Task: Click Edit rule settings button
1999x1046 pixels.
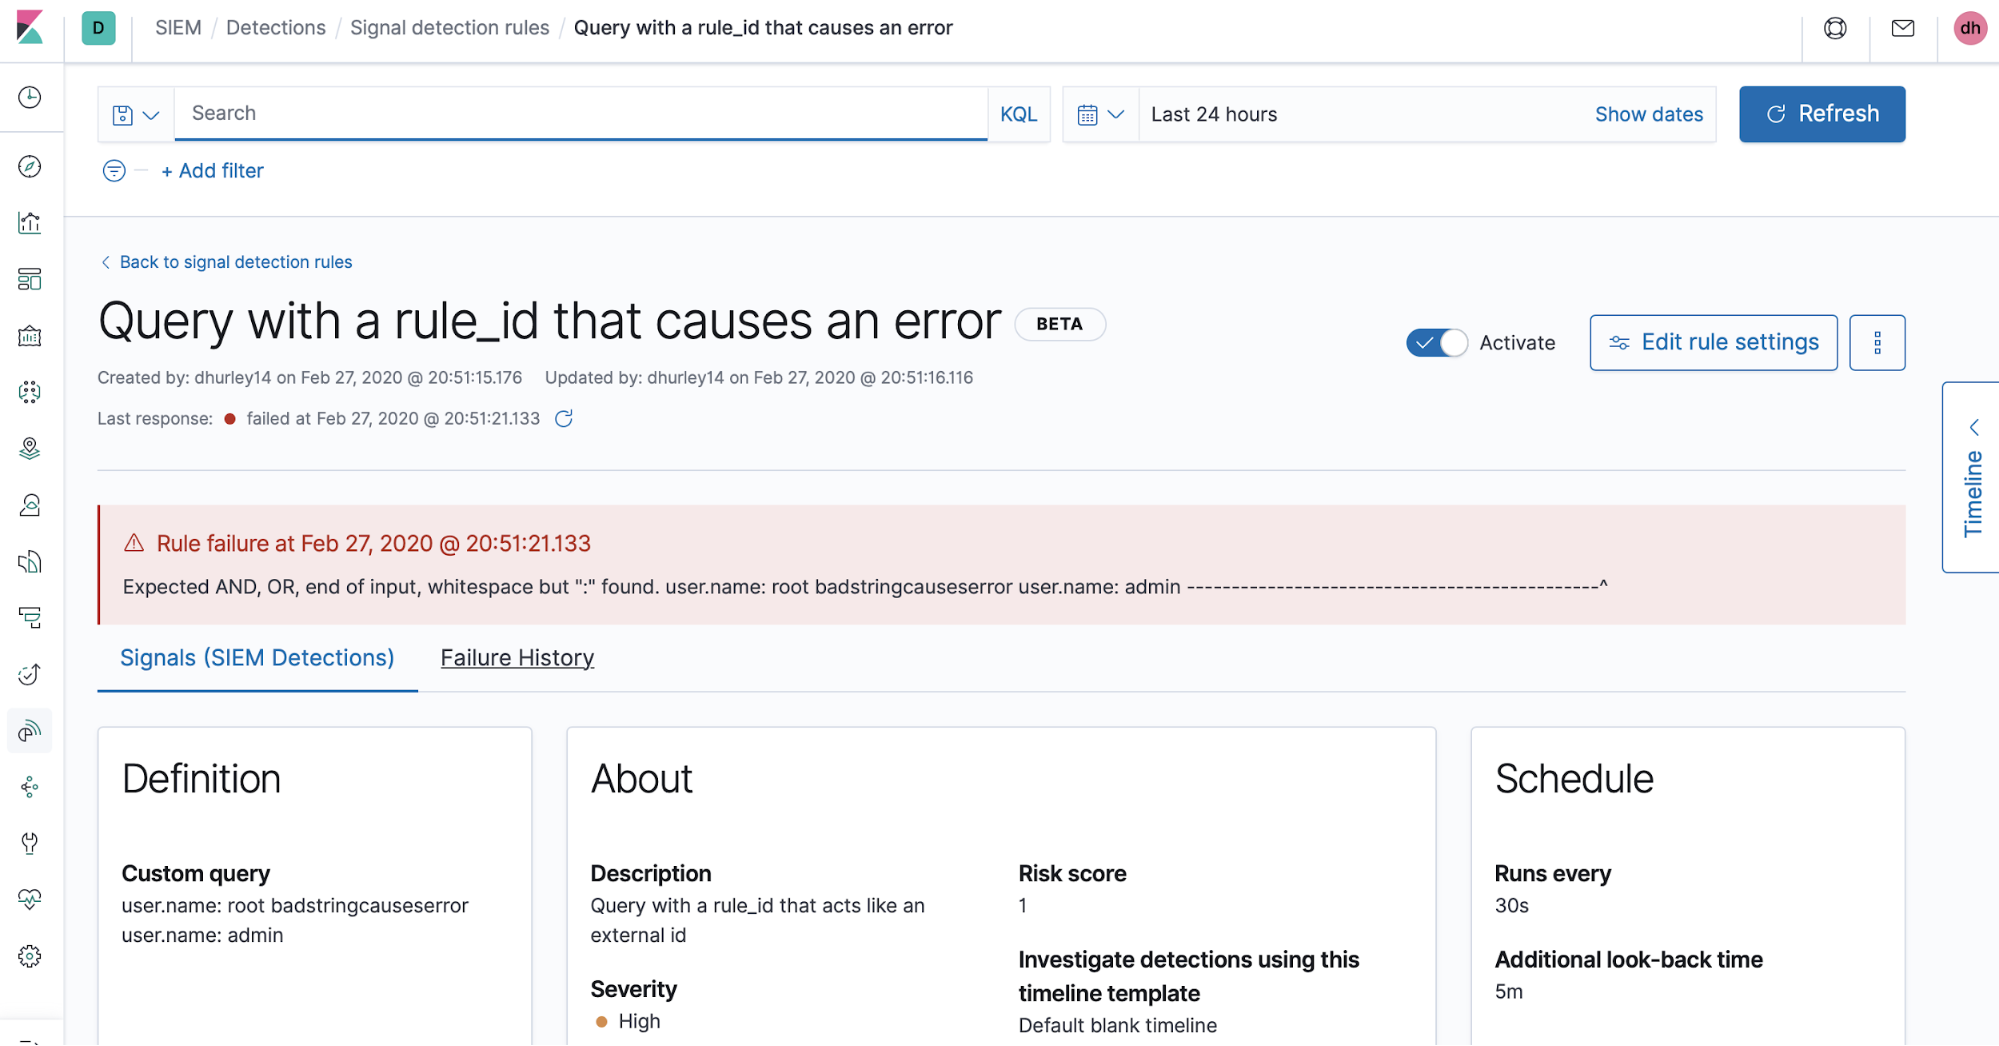Action: 1713,343
